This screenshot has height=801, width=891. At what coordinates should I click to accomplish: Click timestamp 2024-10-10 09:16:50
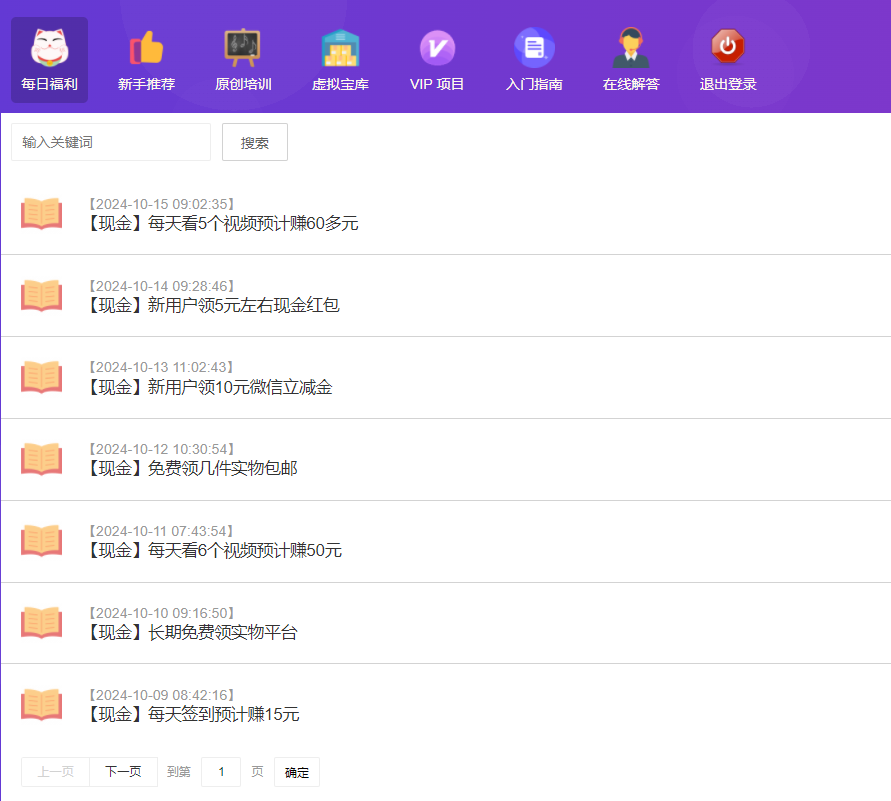pyautogui.click(x=162, y=613)
